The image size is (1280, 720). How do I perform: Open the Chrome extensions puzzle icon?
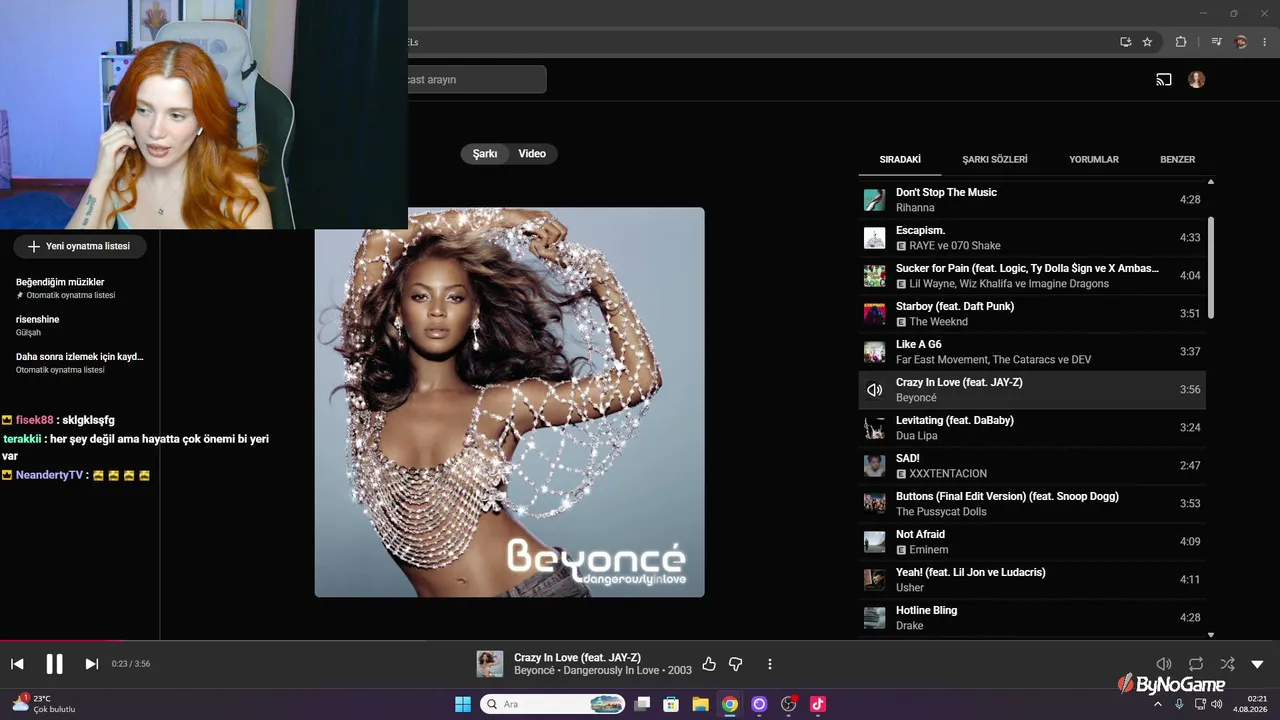tap(1181, 42)
